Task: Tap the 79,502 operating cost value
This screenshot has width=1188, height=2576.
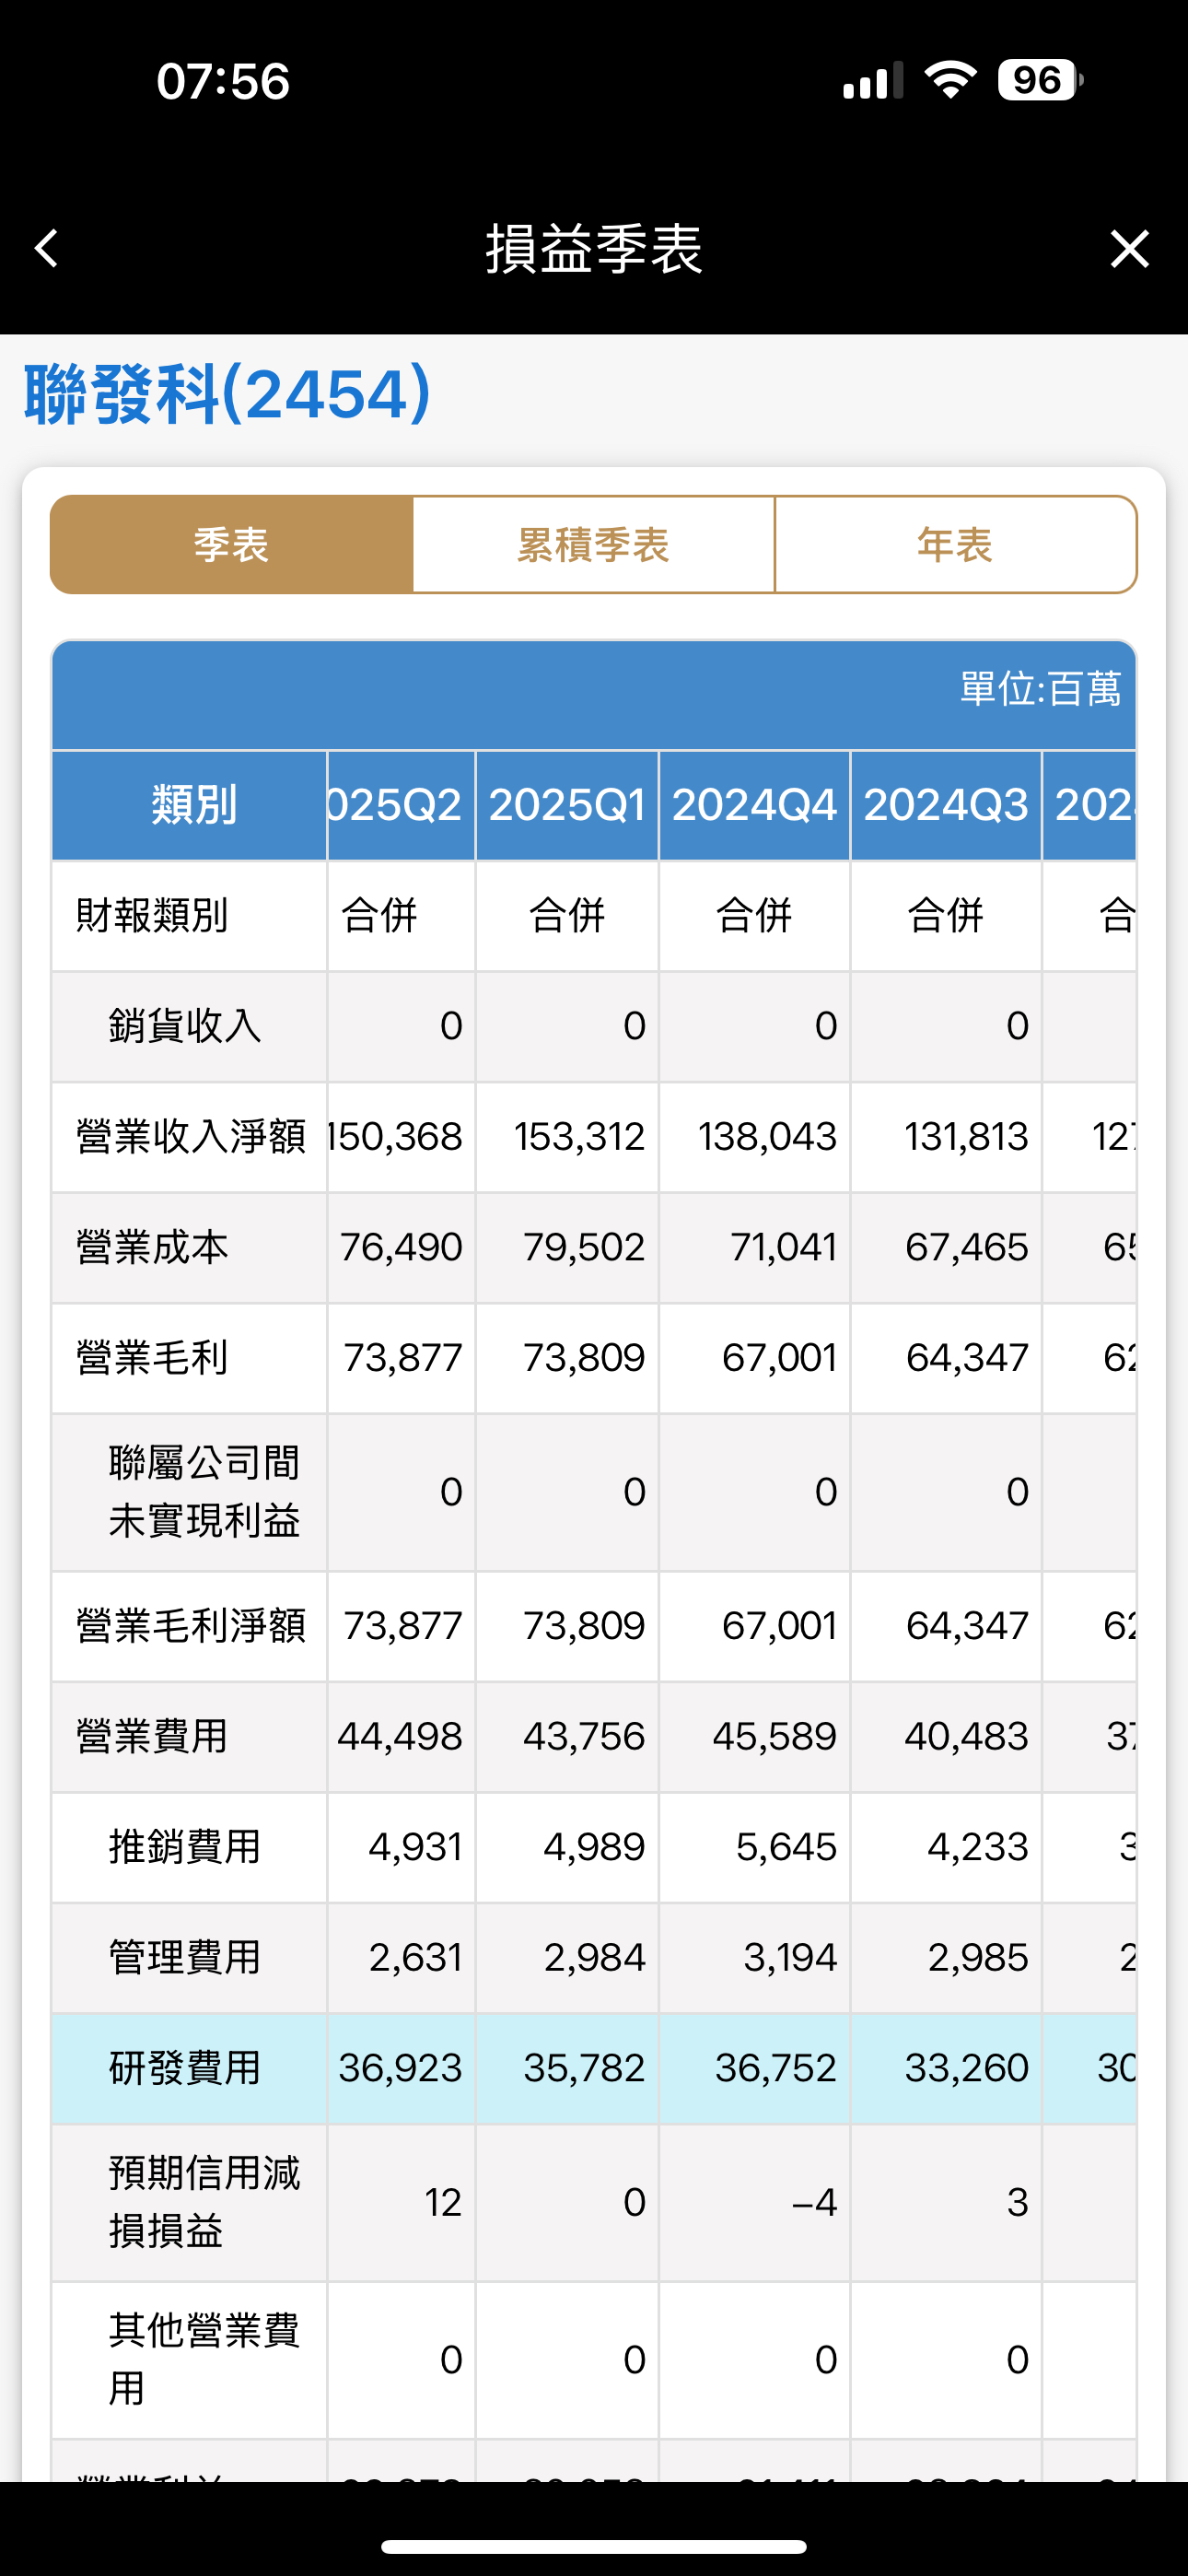Action: [x=584, y=1248]
